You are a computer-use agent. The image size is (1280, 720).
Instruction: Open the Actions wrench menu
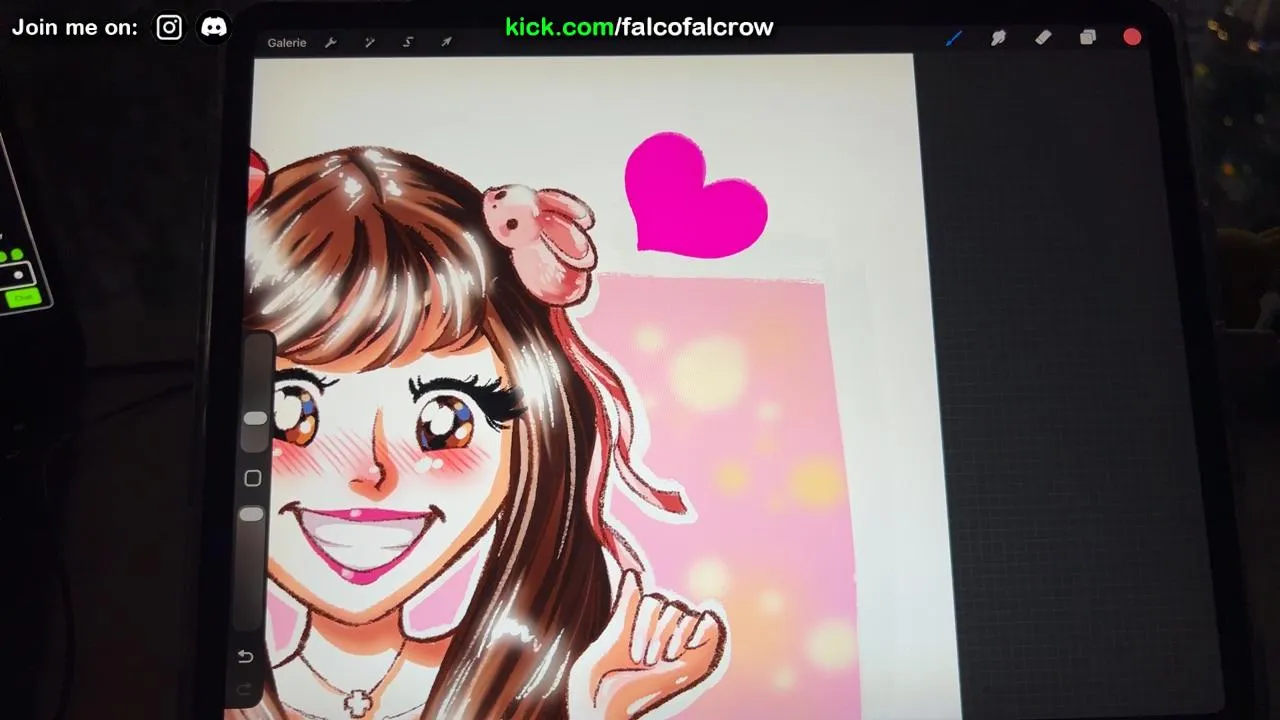coord(331,43)
